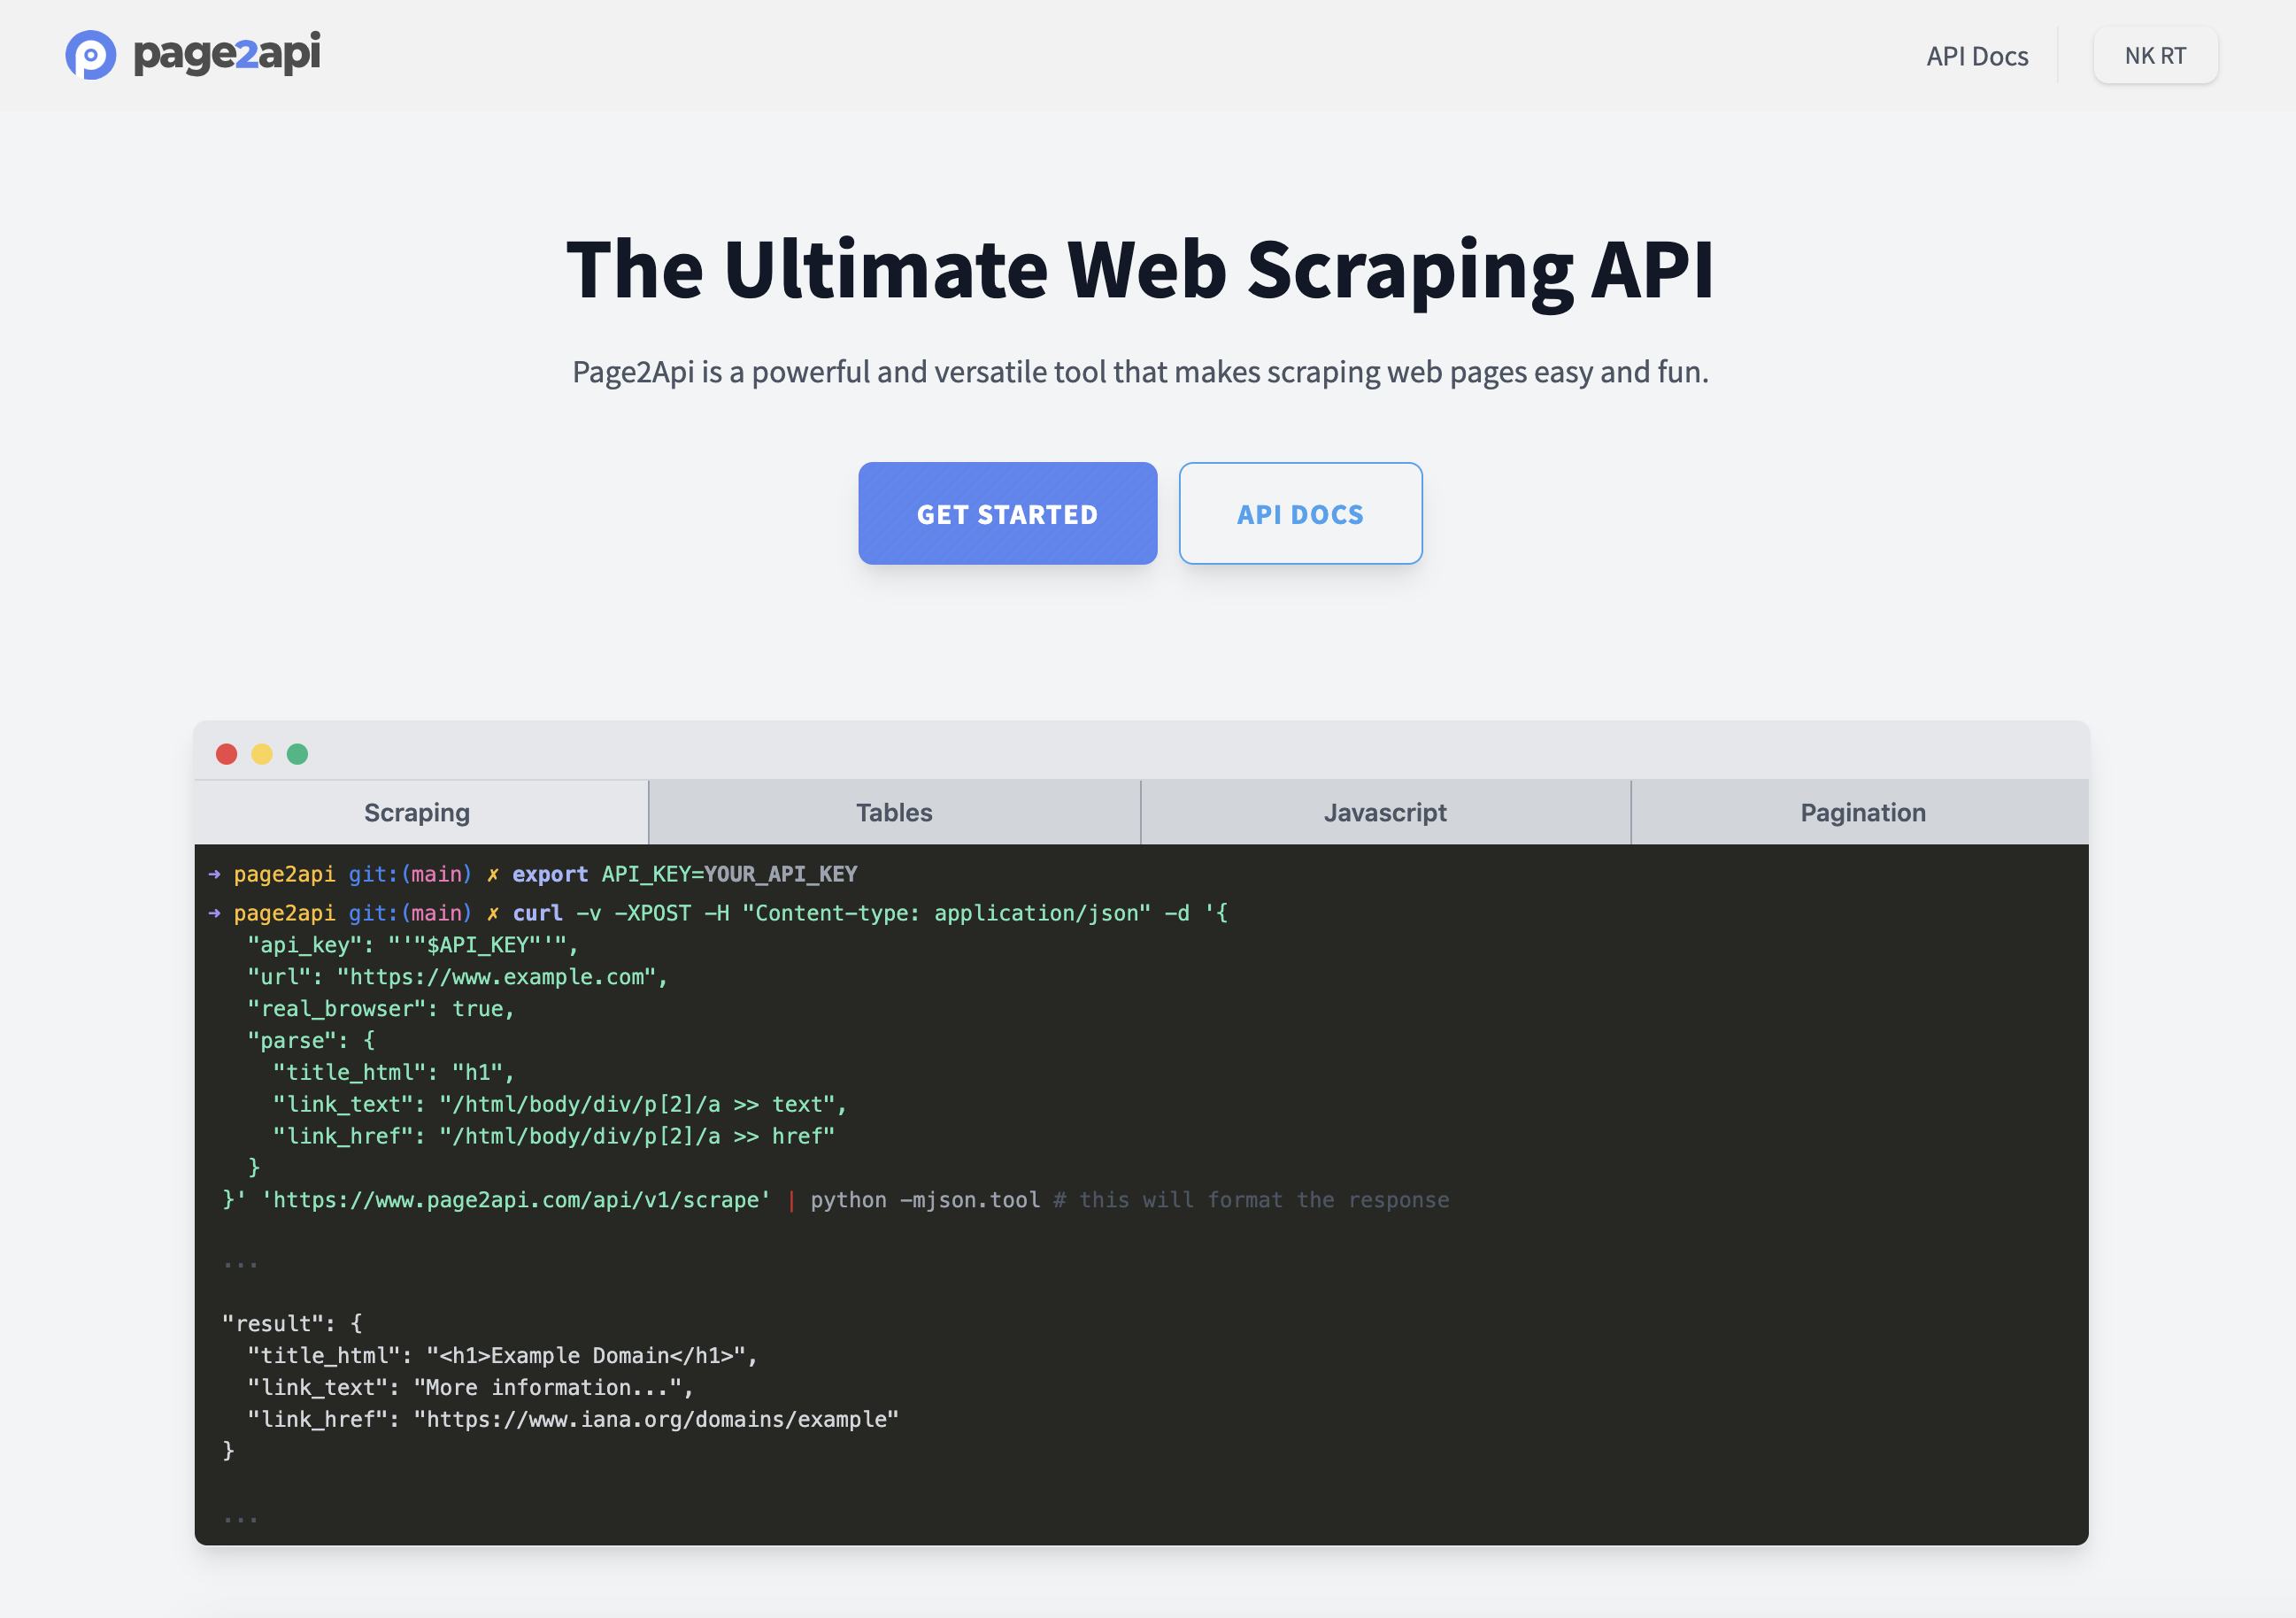Screen dimensions: 2296x1618
Task: Open the NK RT account button
Action: click(x=2154, y=56)
